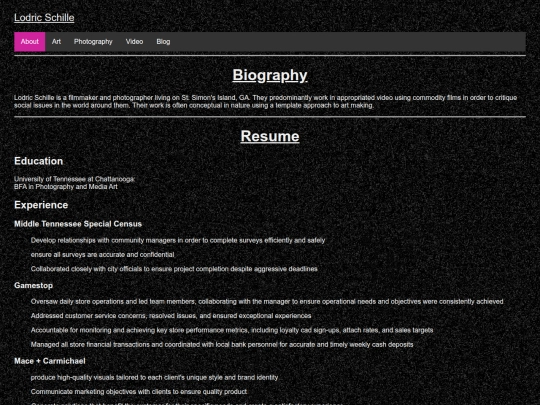This screenshot has height=405, width=540.
Task: Click the Biography heading
Action: [270, 75]
